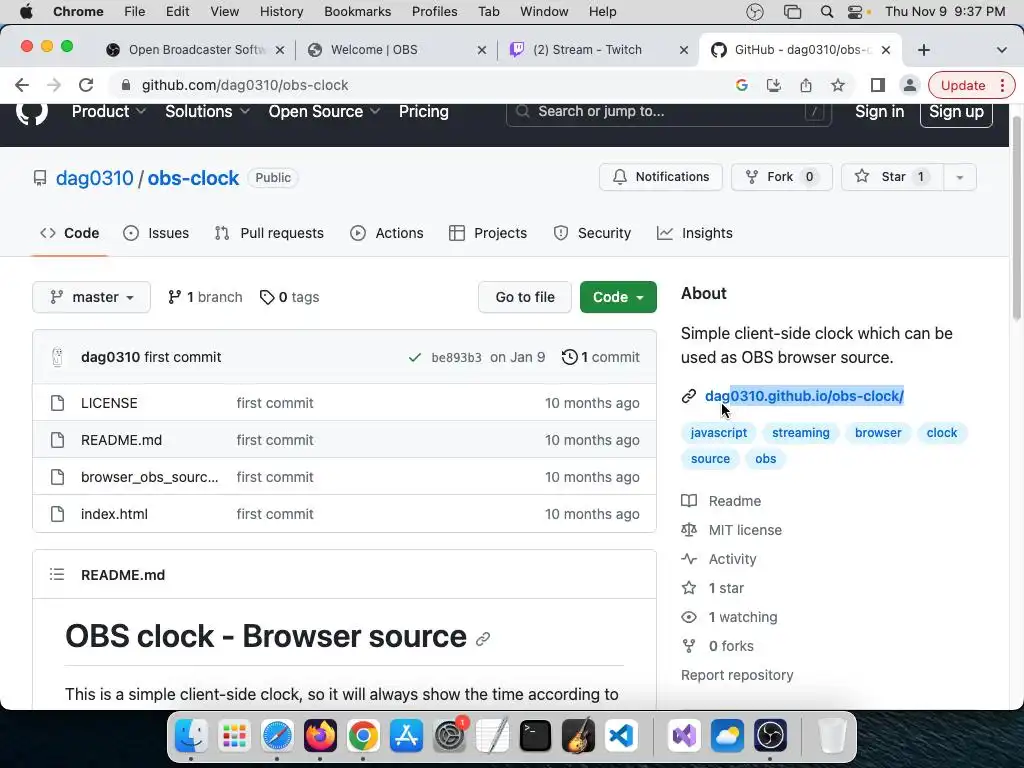Click the Sign up button

[x=956, y=112]
